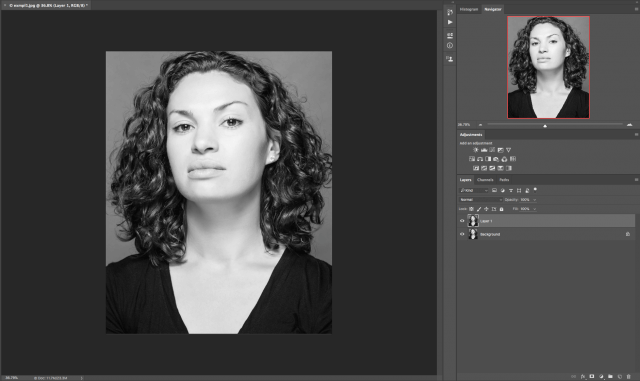The width and height of the screenshot is (640, 381).
Task: Click the Navigator zoom out button
Action: [480, 125]
